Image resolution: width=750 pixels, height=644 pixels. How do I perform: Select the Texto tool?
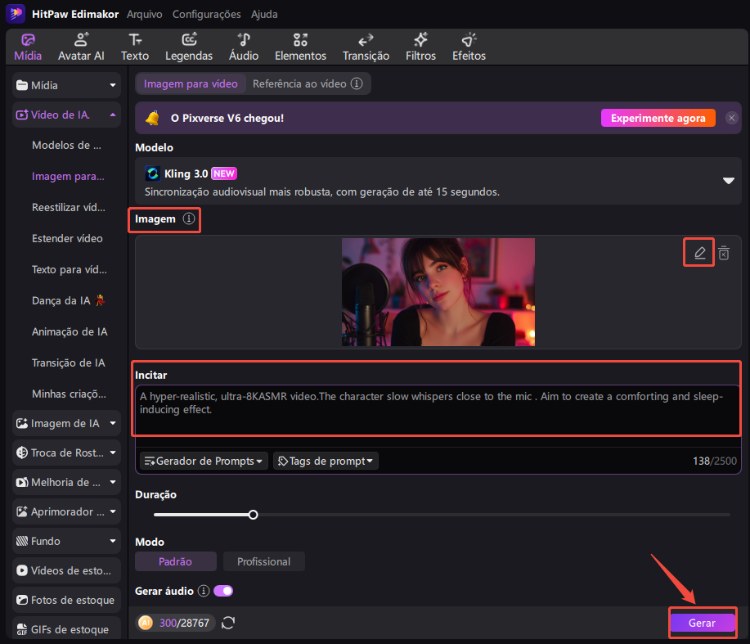[x=135, y=47]
